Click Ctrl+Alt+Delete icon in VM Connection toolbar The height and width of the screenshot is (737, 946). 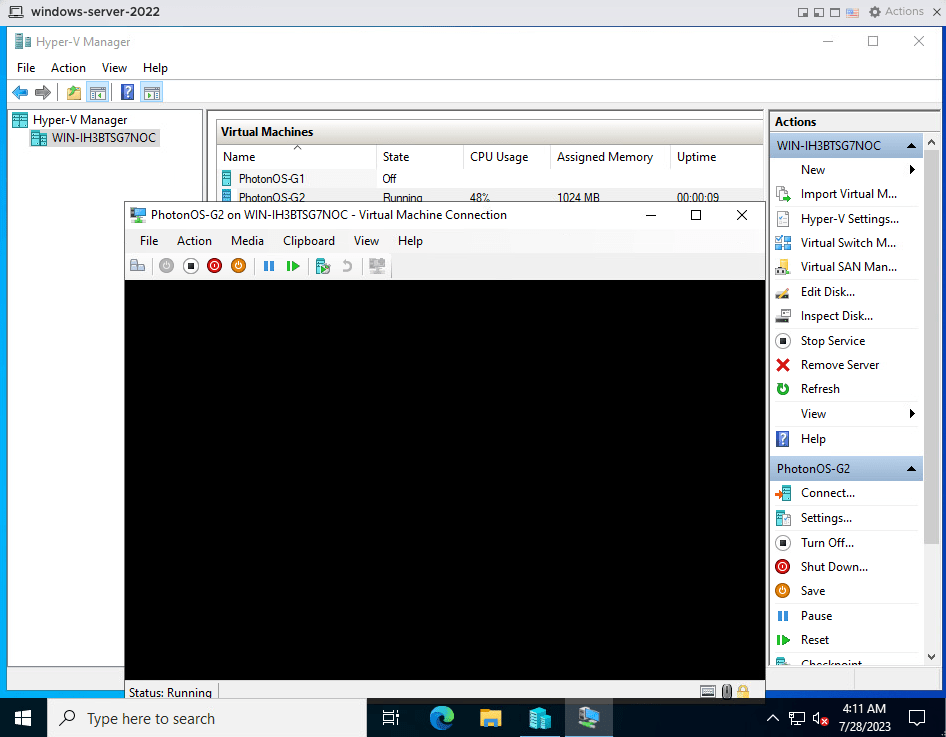click(138, 265)
